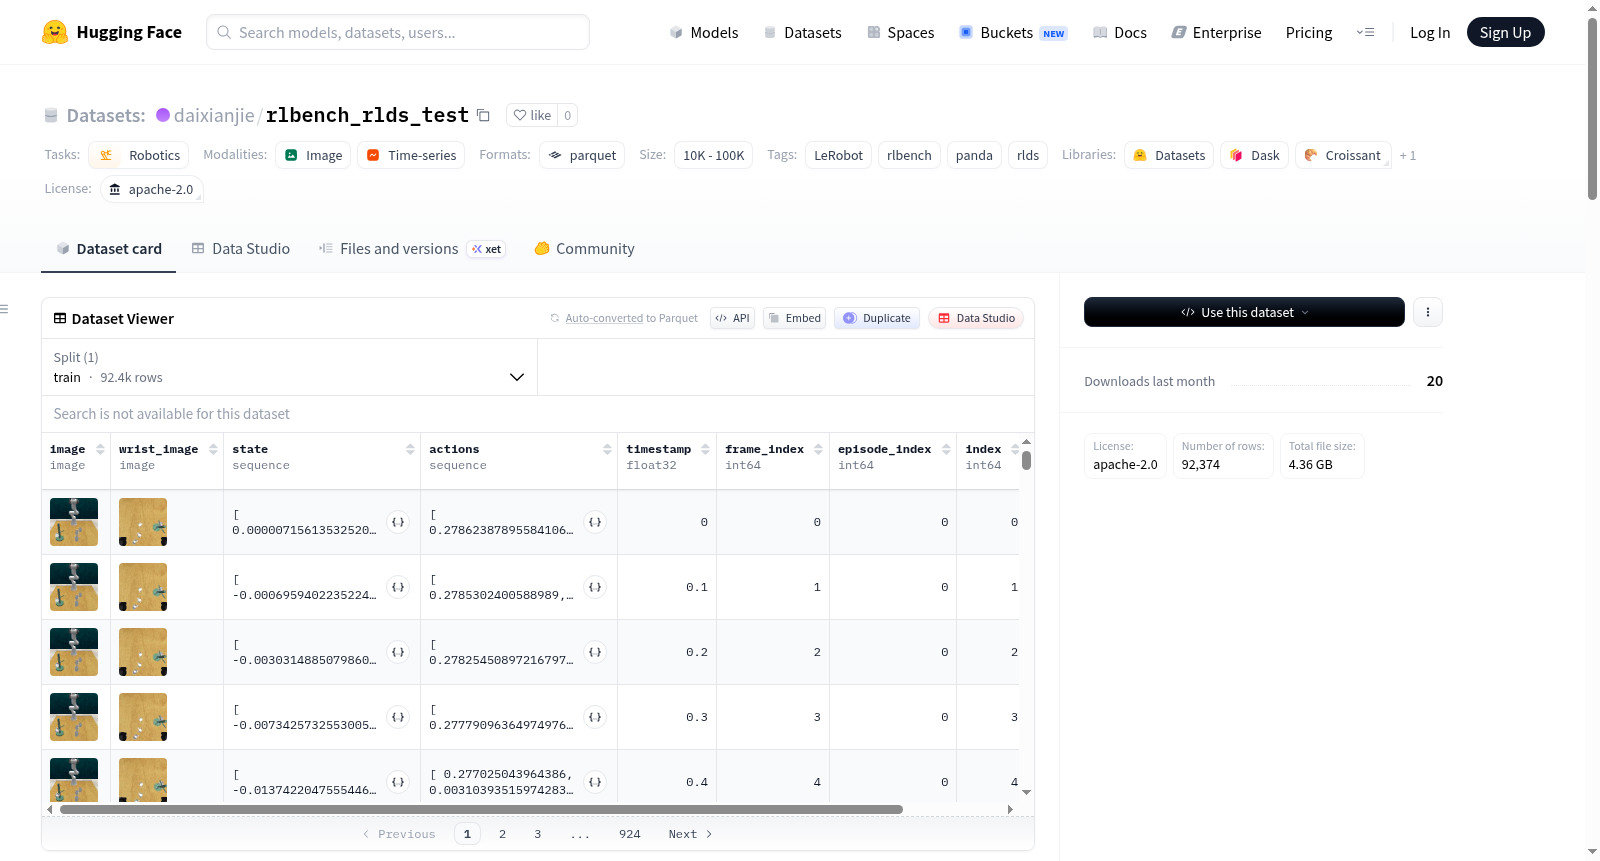Expand the actions cell in timestamp 0.4 row
This screenshot has width=1600, height=861.
coord(595,782)
